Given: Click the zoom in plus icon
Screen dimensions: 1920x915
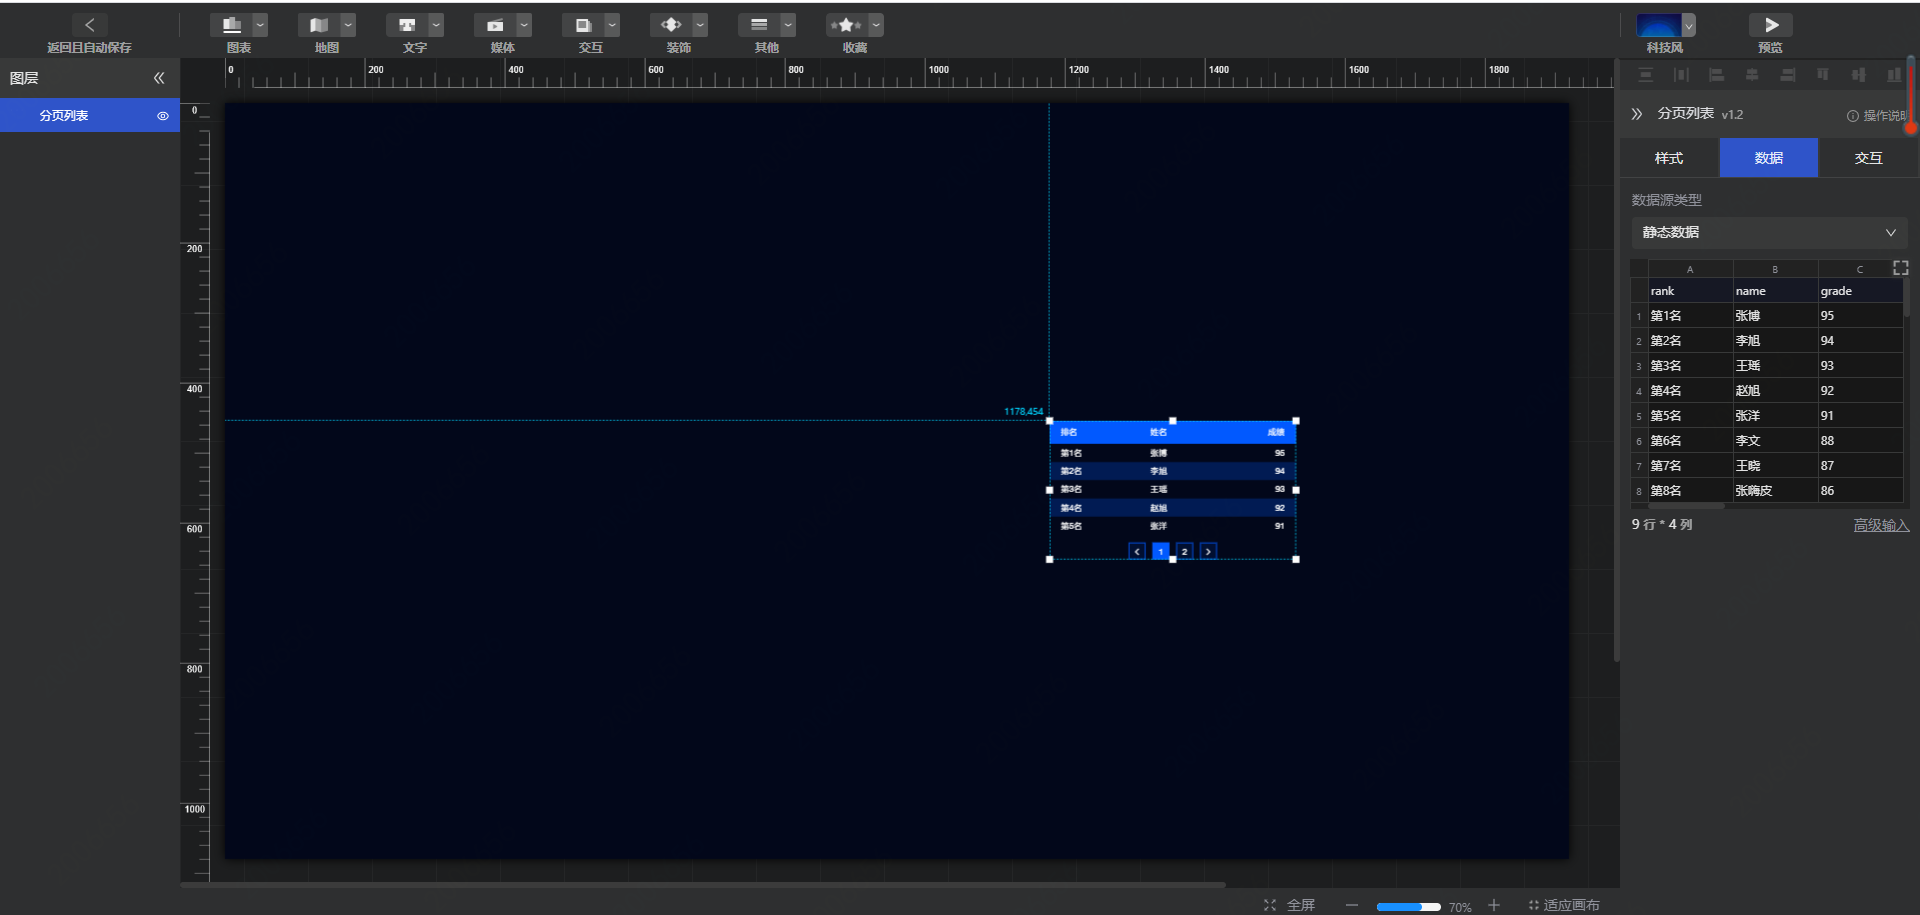Looking at the screenshot, I should click(x=1494, y=905).
